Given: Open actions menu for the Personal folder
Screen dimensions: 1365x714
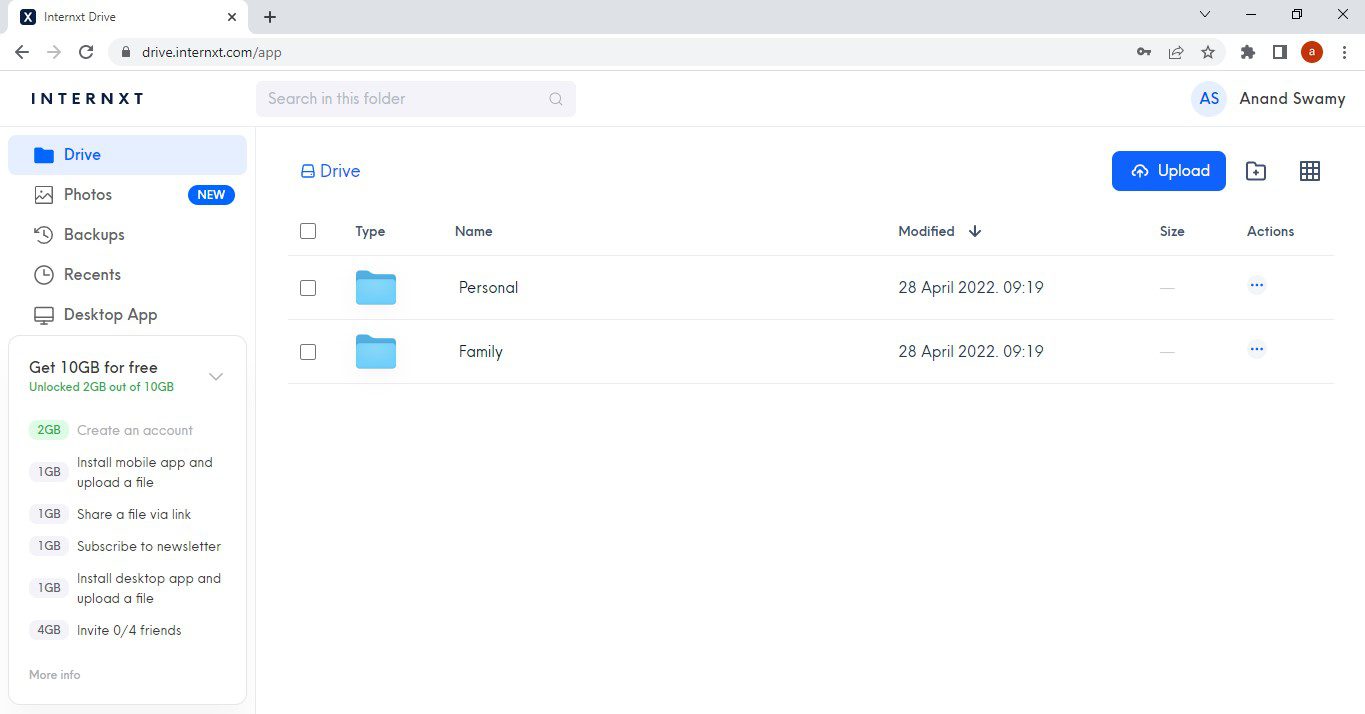Looking at the screenshot, I should (x=1256, y=286).
